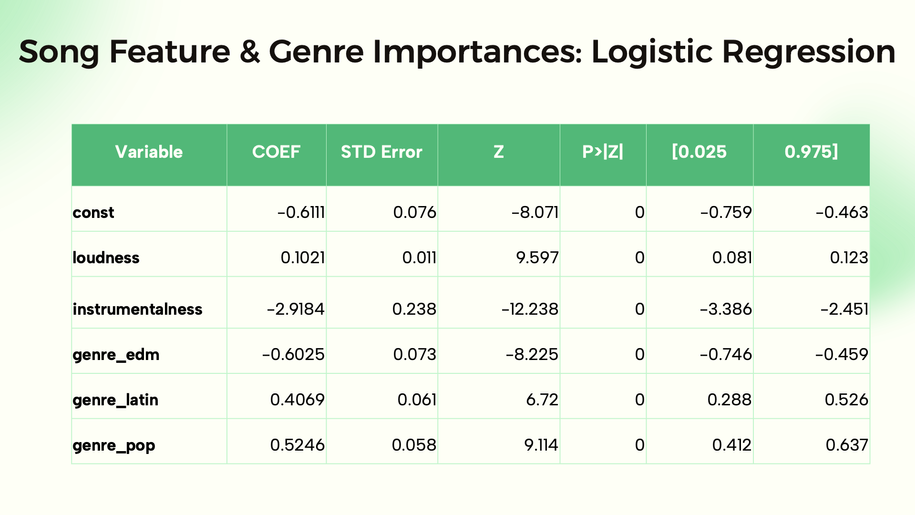Screen dimensions: 915x515
Task: Click the slide title about Logistic Regression
Action: coord(457,52)
